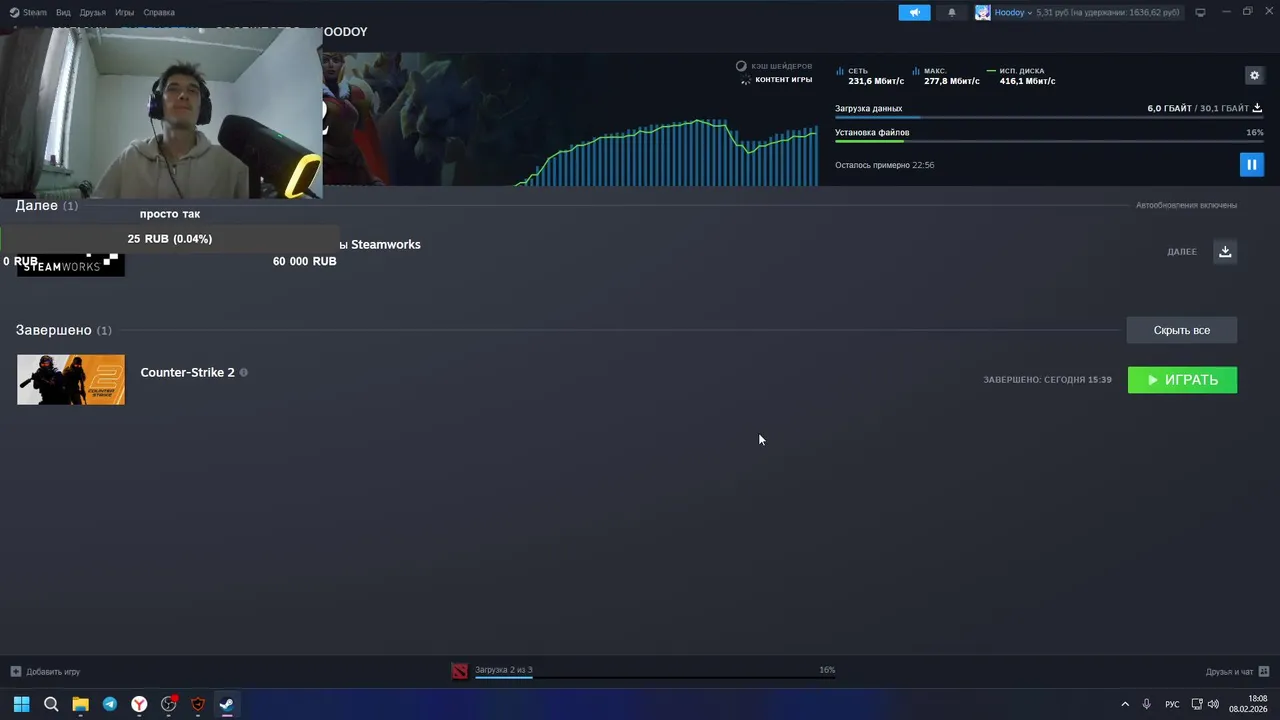
Task: Click the Загрузка данных progress bar
Action: click(x=1049, y=118)
